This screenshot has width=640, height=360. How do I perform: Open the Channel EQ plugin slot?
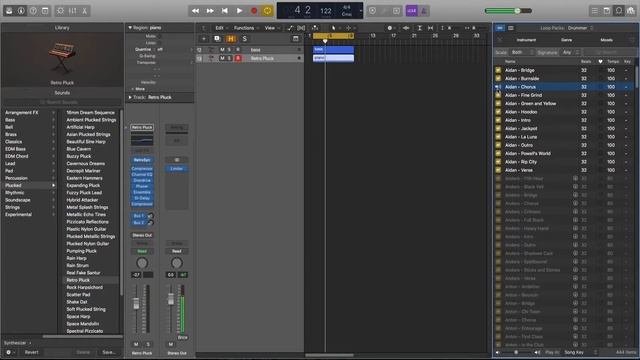(142, 175)
